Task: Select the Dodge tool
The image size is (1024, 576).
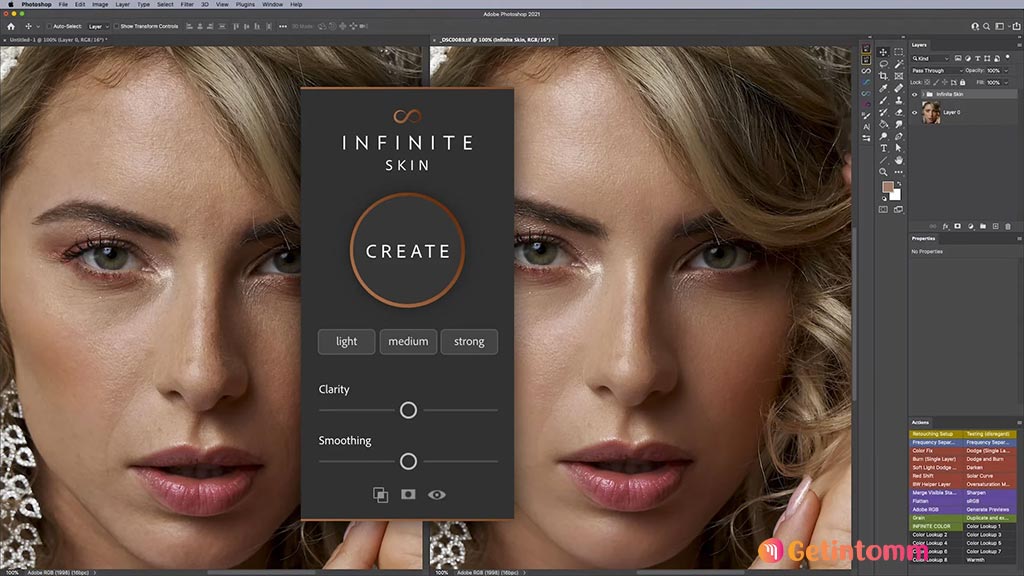Action: point(883,136)
